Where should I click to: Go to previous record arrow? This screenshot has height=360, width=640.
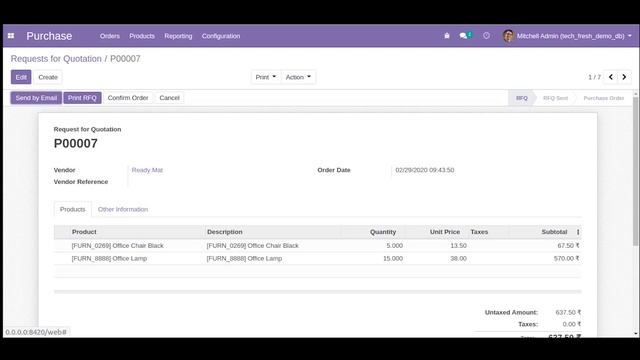[611, 77]
